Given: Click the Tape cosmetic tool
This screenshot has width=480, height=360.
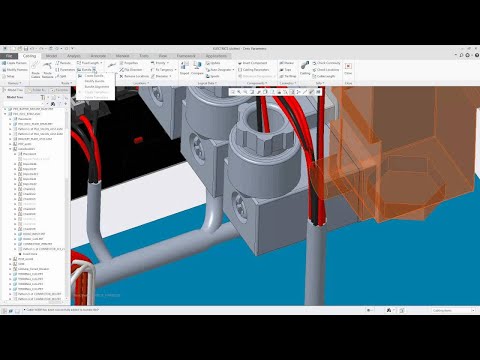Looking at the screenshot, I should 285,70.
